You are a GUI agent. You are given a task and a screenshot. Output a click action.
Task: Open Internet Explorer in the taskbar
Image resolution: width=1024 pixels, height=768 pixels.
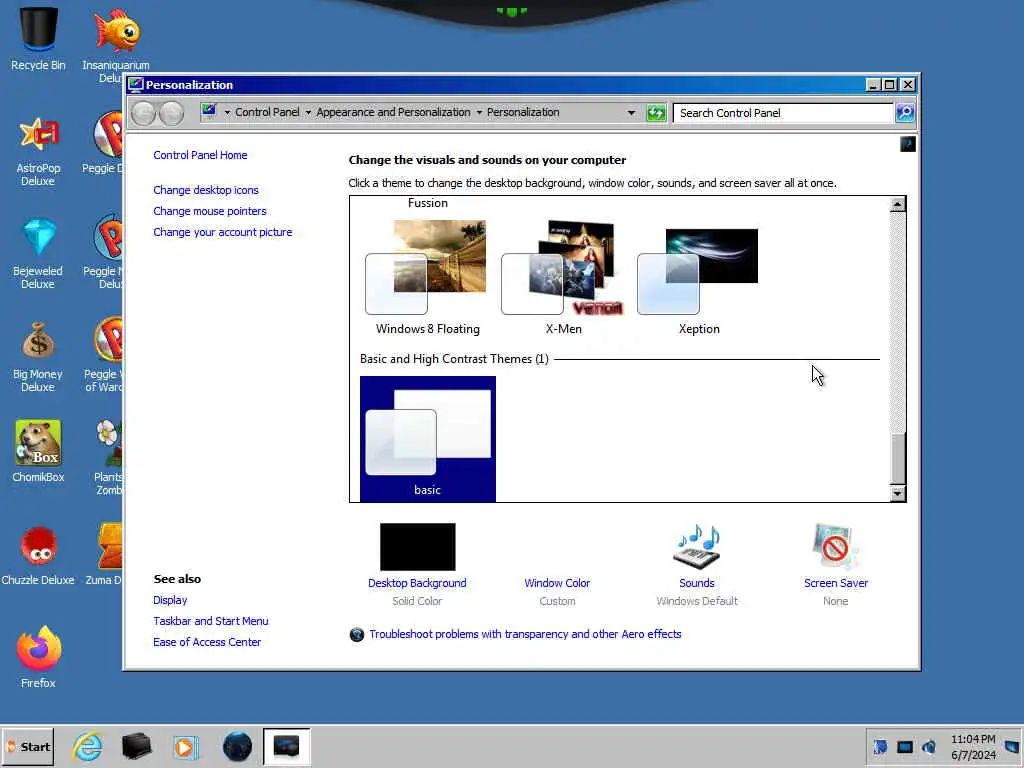pyautogui.click(x=88, y=746)
